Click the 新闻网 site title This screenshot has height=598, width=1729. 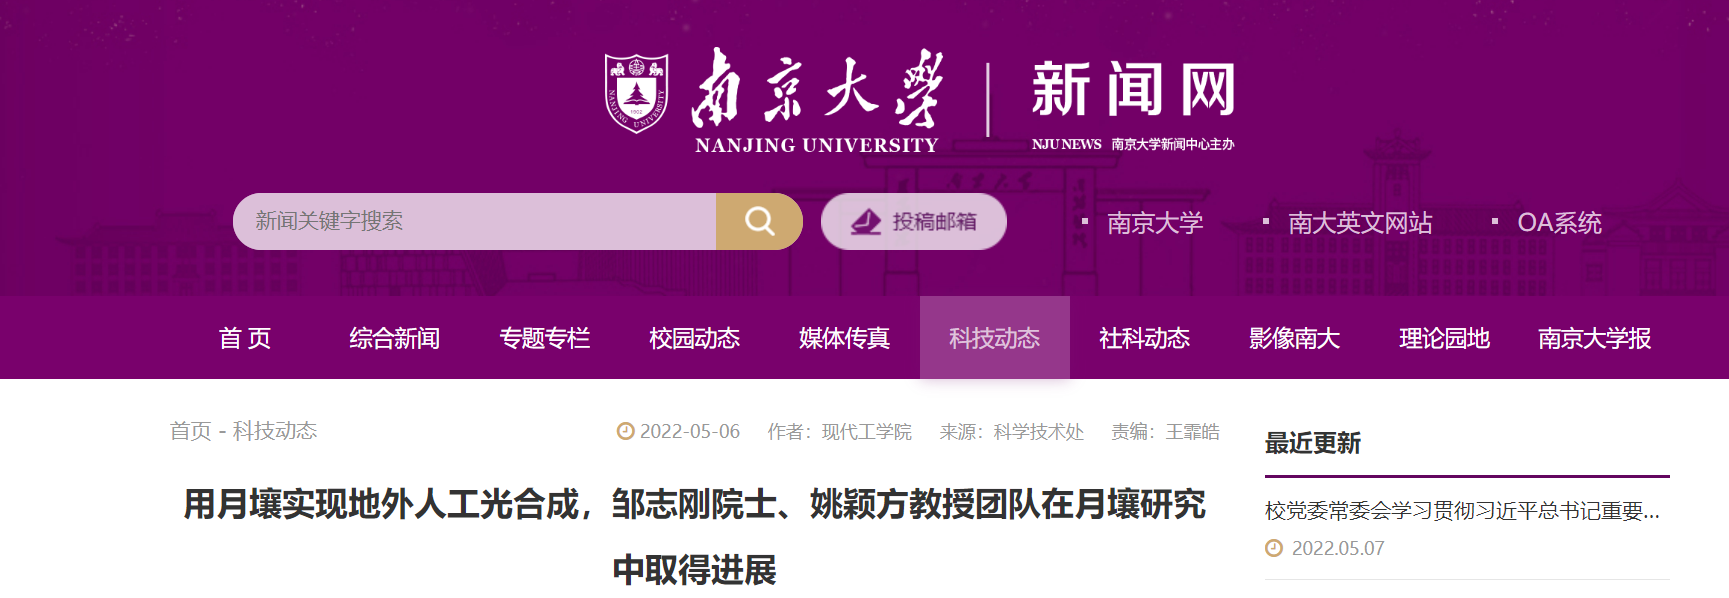pyautogui.click(x=1134, y=90)
